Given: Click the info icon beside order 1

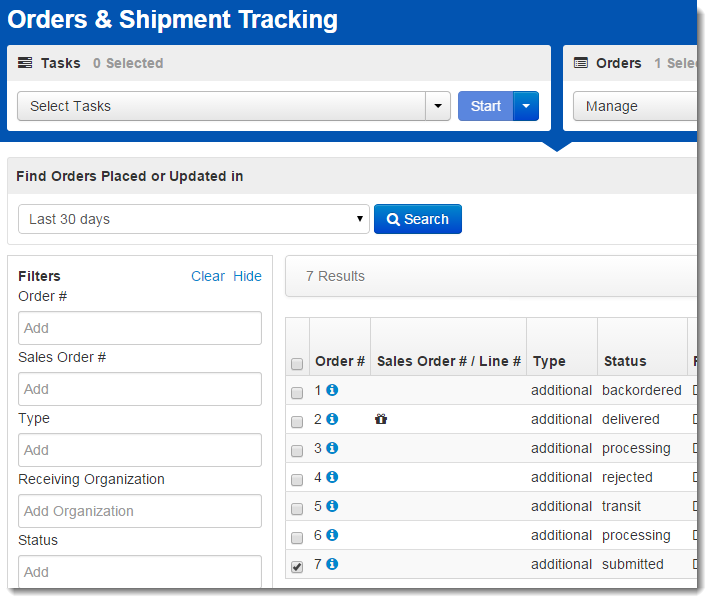Looking at the screenshot, I should point(332,390).
